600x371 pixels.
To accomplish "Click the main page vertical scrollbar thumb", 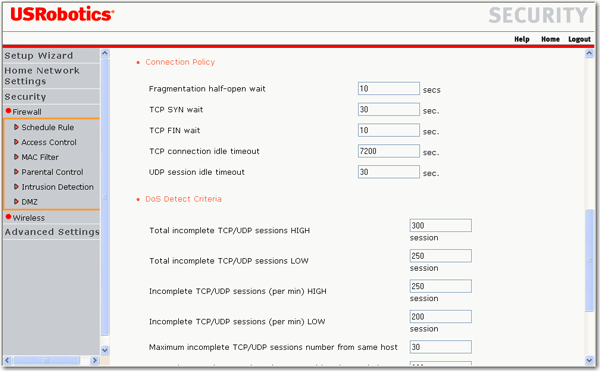I will (x=590, y=260).
